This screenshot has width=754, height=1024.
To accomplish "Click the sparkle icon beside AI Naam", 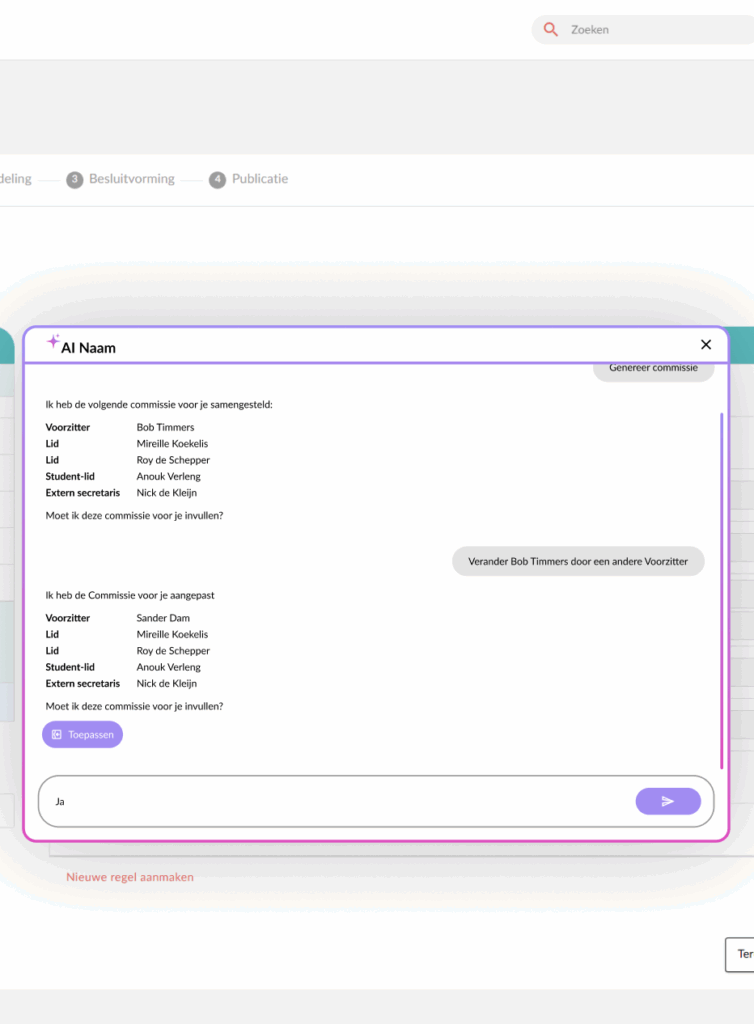I will pos(53,342).
